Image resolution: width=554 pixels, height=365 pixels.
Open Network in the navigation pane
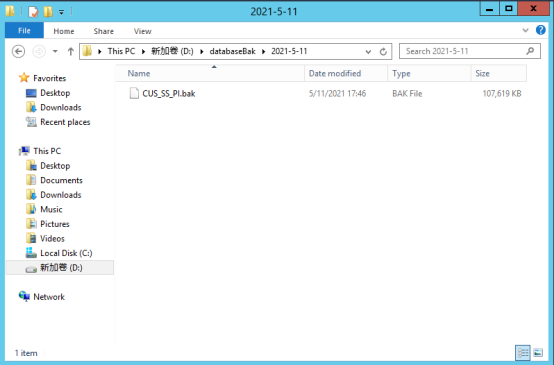point(49,297)
